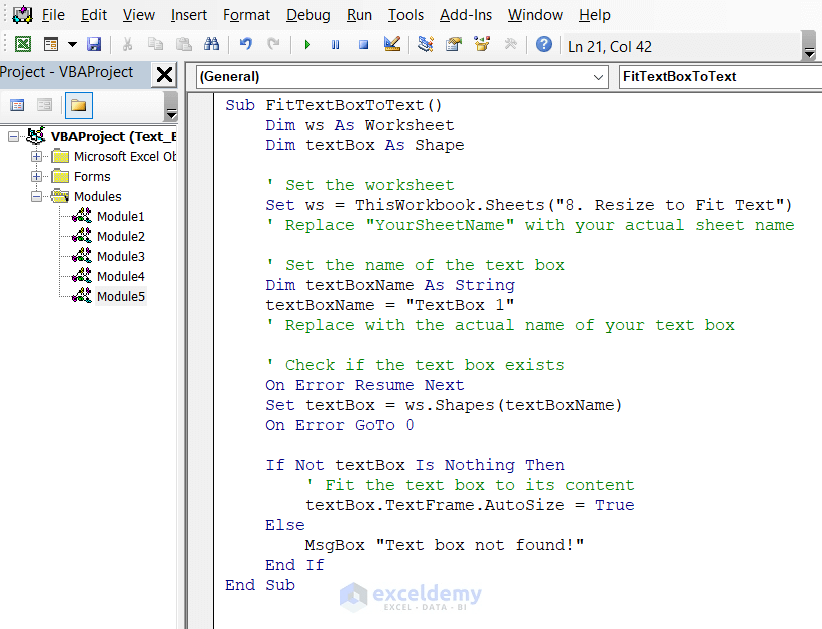Pause execution with the Break button

(x=335, y=44)
